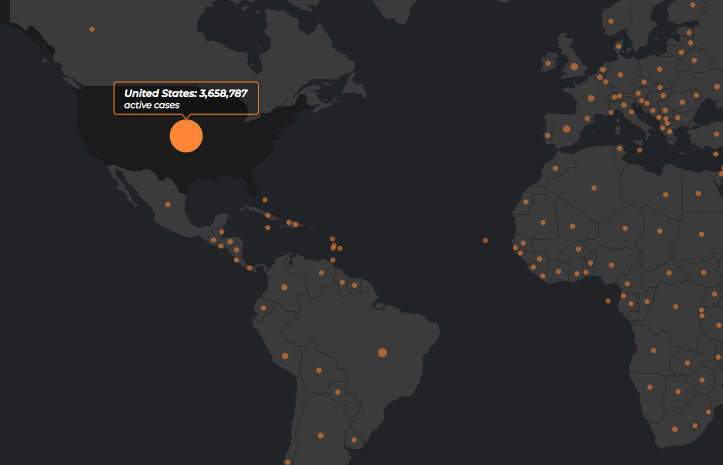Viewport: 723px width, 465px height.
Task: Click the Chad case marker
Action: (x=659, y=231)
